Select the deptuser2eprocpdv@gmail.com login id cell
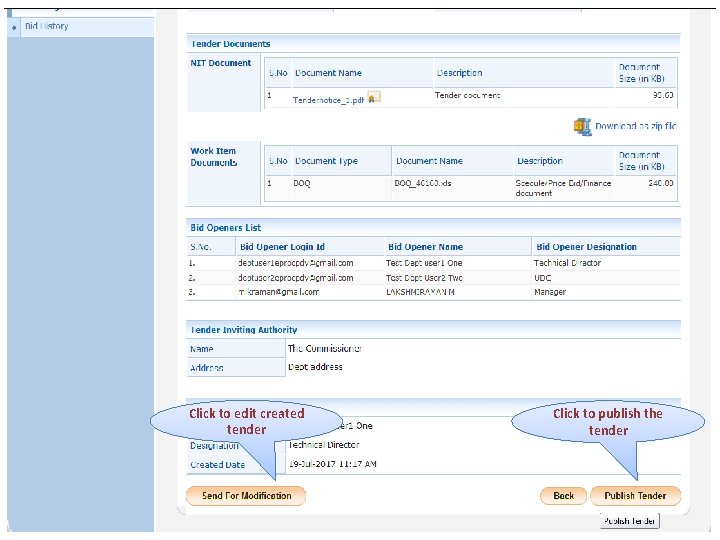720x540 pixels. [296, 278]
